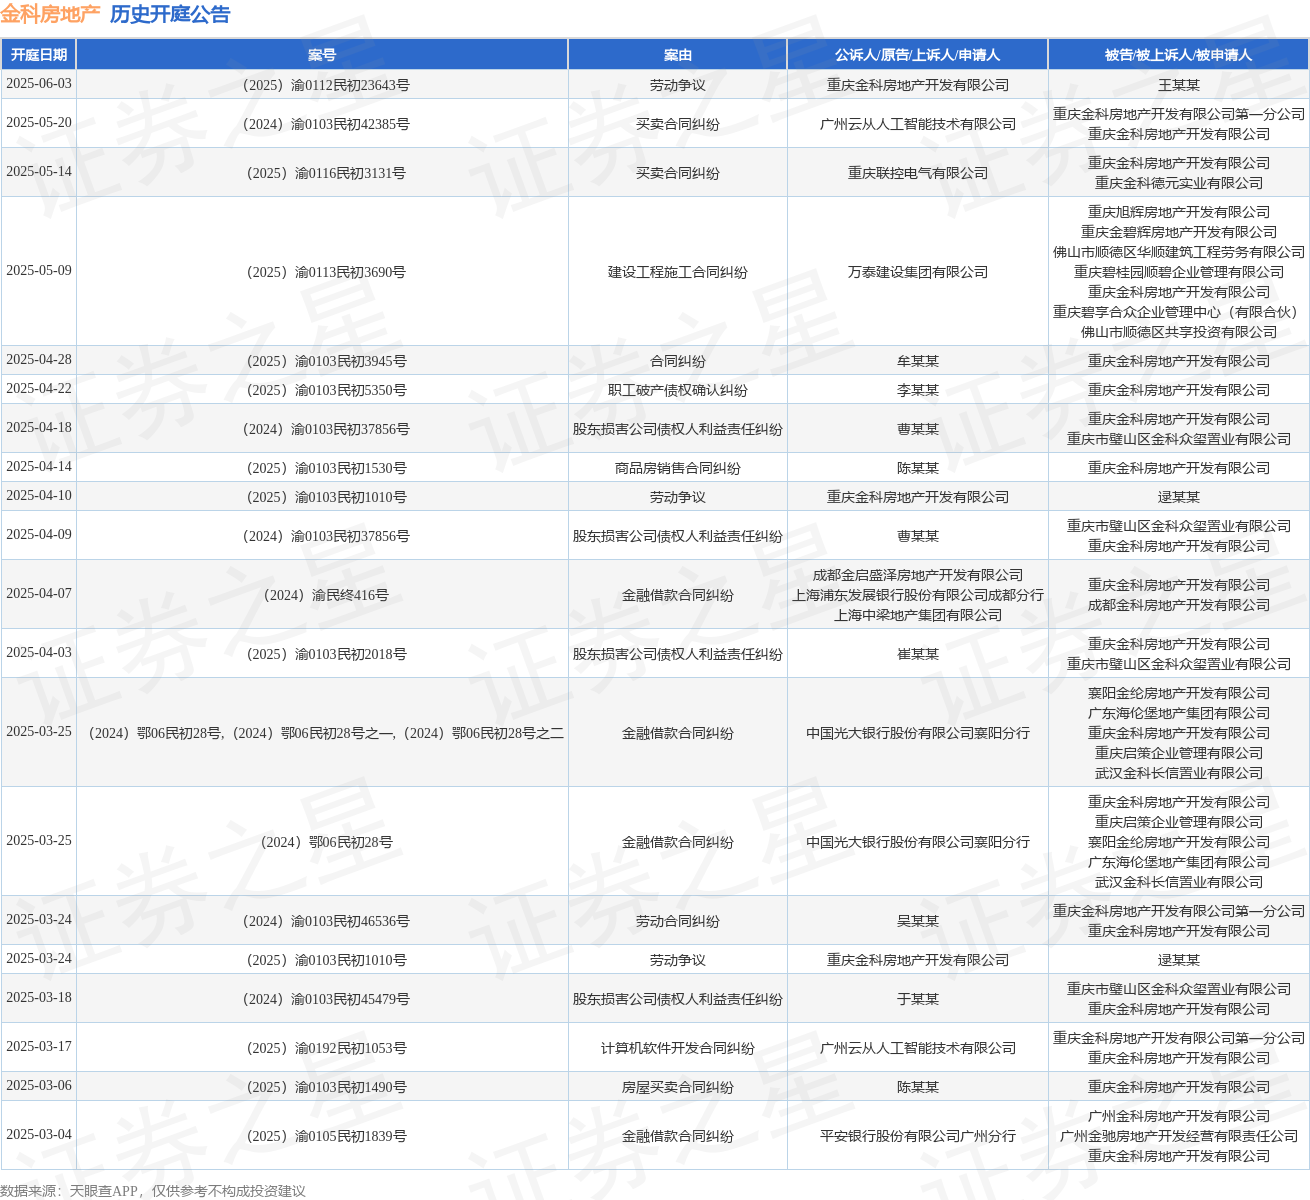Click date cell 2025-03-04
Viewport: 1310px width, 1200px height.
[x=39, y=1135]
